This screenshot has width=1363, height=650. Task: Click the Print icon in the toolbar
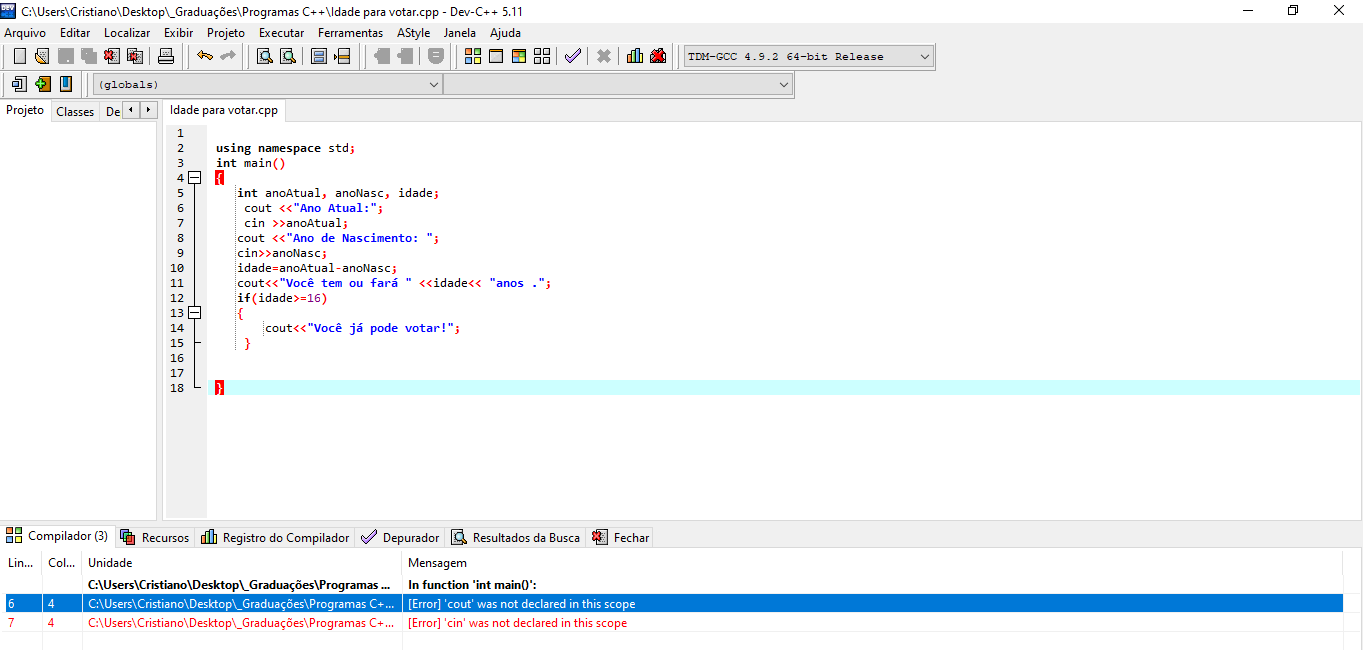point(166,56)
